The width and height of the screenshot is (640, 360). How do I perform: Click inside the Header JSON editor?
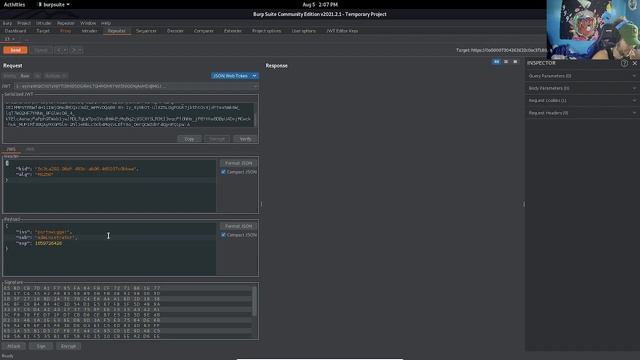click(110, 186)
